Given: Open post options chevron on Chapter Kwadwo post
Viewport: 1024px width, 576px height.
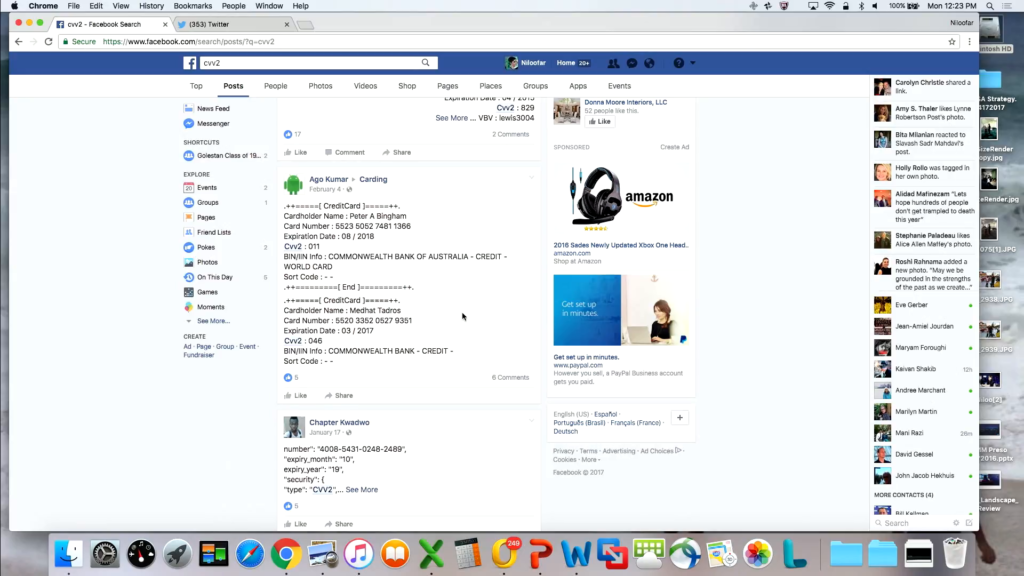Looking at the screenshot, I should pyautogui.click(x=532, y=421).
